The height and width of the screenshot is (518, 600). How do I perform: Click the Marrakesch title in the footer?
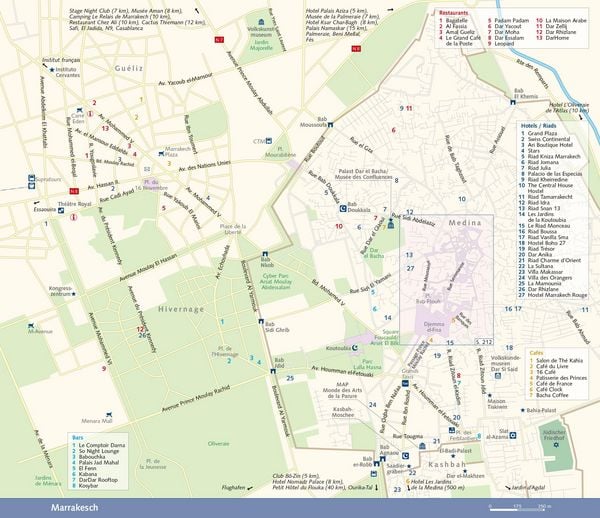(x=75, y=508)
